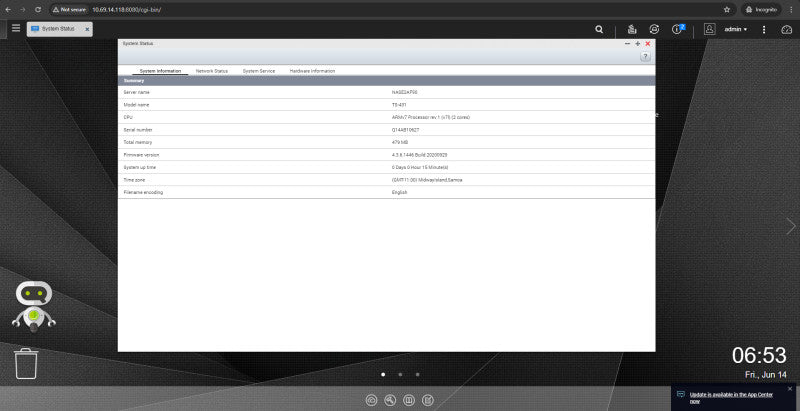Open the Dashboard gauge icon
Viewport: 800px width, 411px height.
click(x=787, y=30)
